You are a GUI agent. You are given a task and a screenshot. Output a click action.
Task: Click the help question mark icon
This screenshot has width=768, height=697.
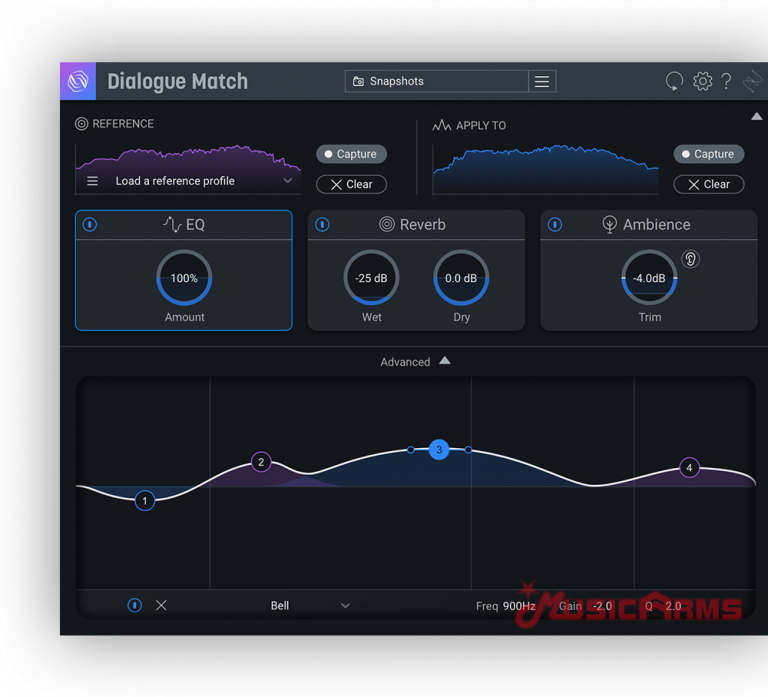(x=727, y=82)
